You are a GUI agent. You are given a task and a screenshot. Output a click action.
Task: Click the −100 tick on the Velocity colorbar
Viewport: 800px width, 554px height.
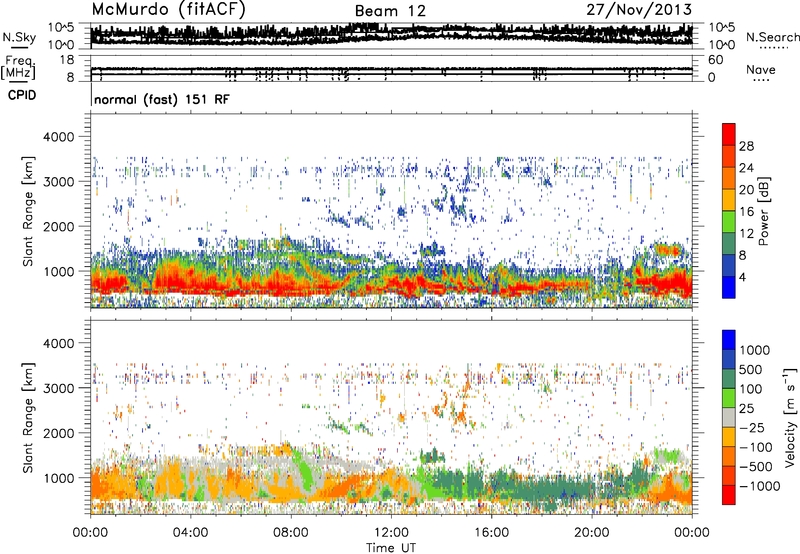756,447
